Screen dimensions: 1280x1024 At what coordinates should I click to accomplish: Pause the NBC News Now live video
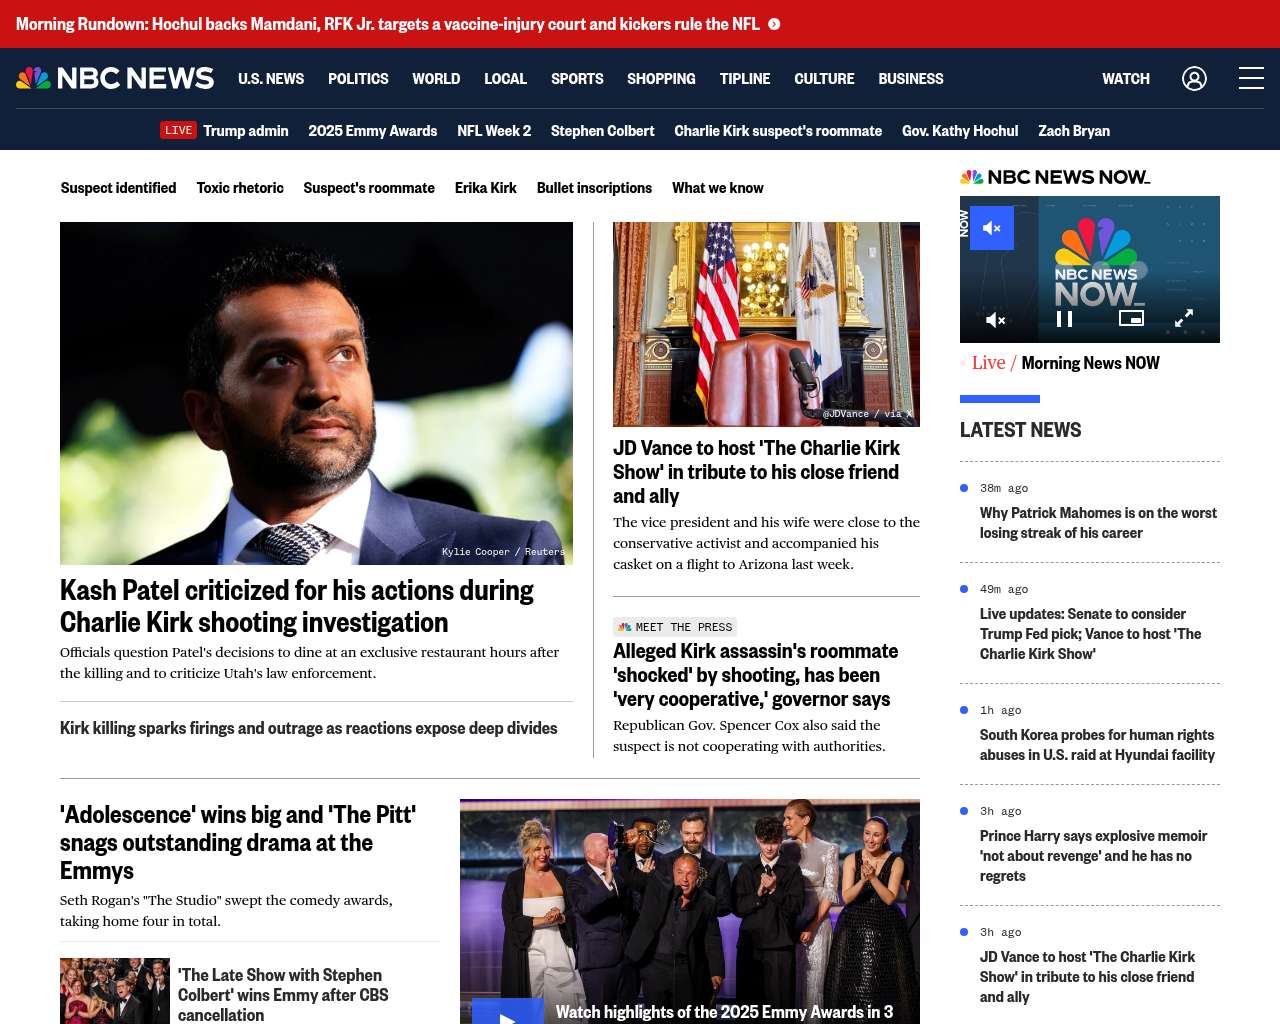coord(1065,319)
